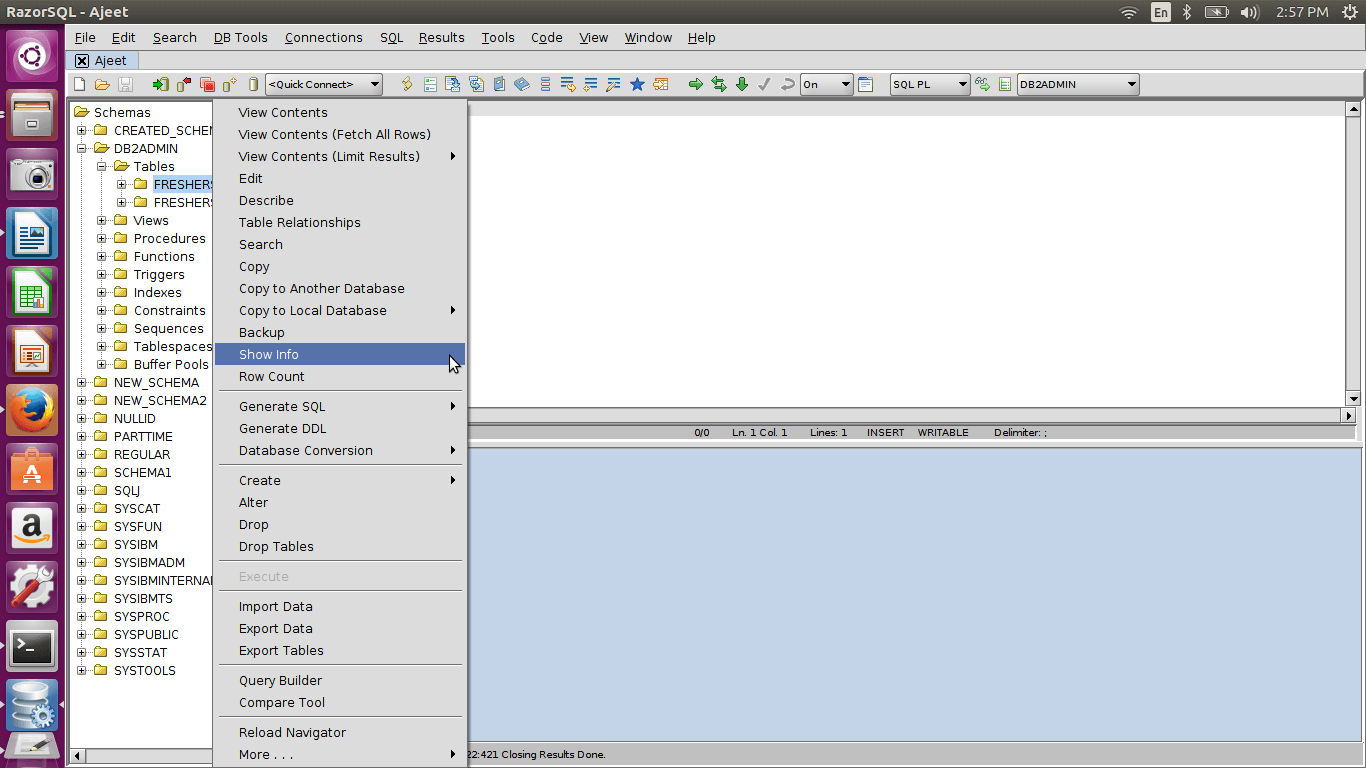This screenshot has height=768, width=1366.
Task: Choose Row Count in the context menu
Action: (340, 377)
